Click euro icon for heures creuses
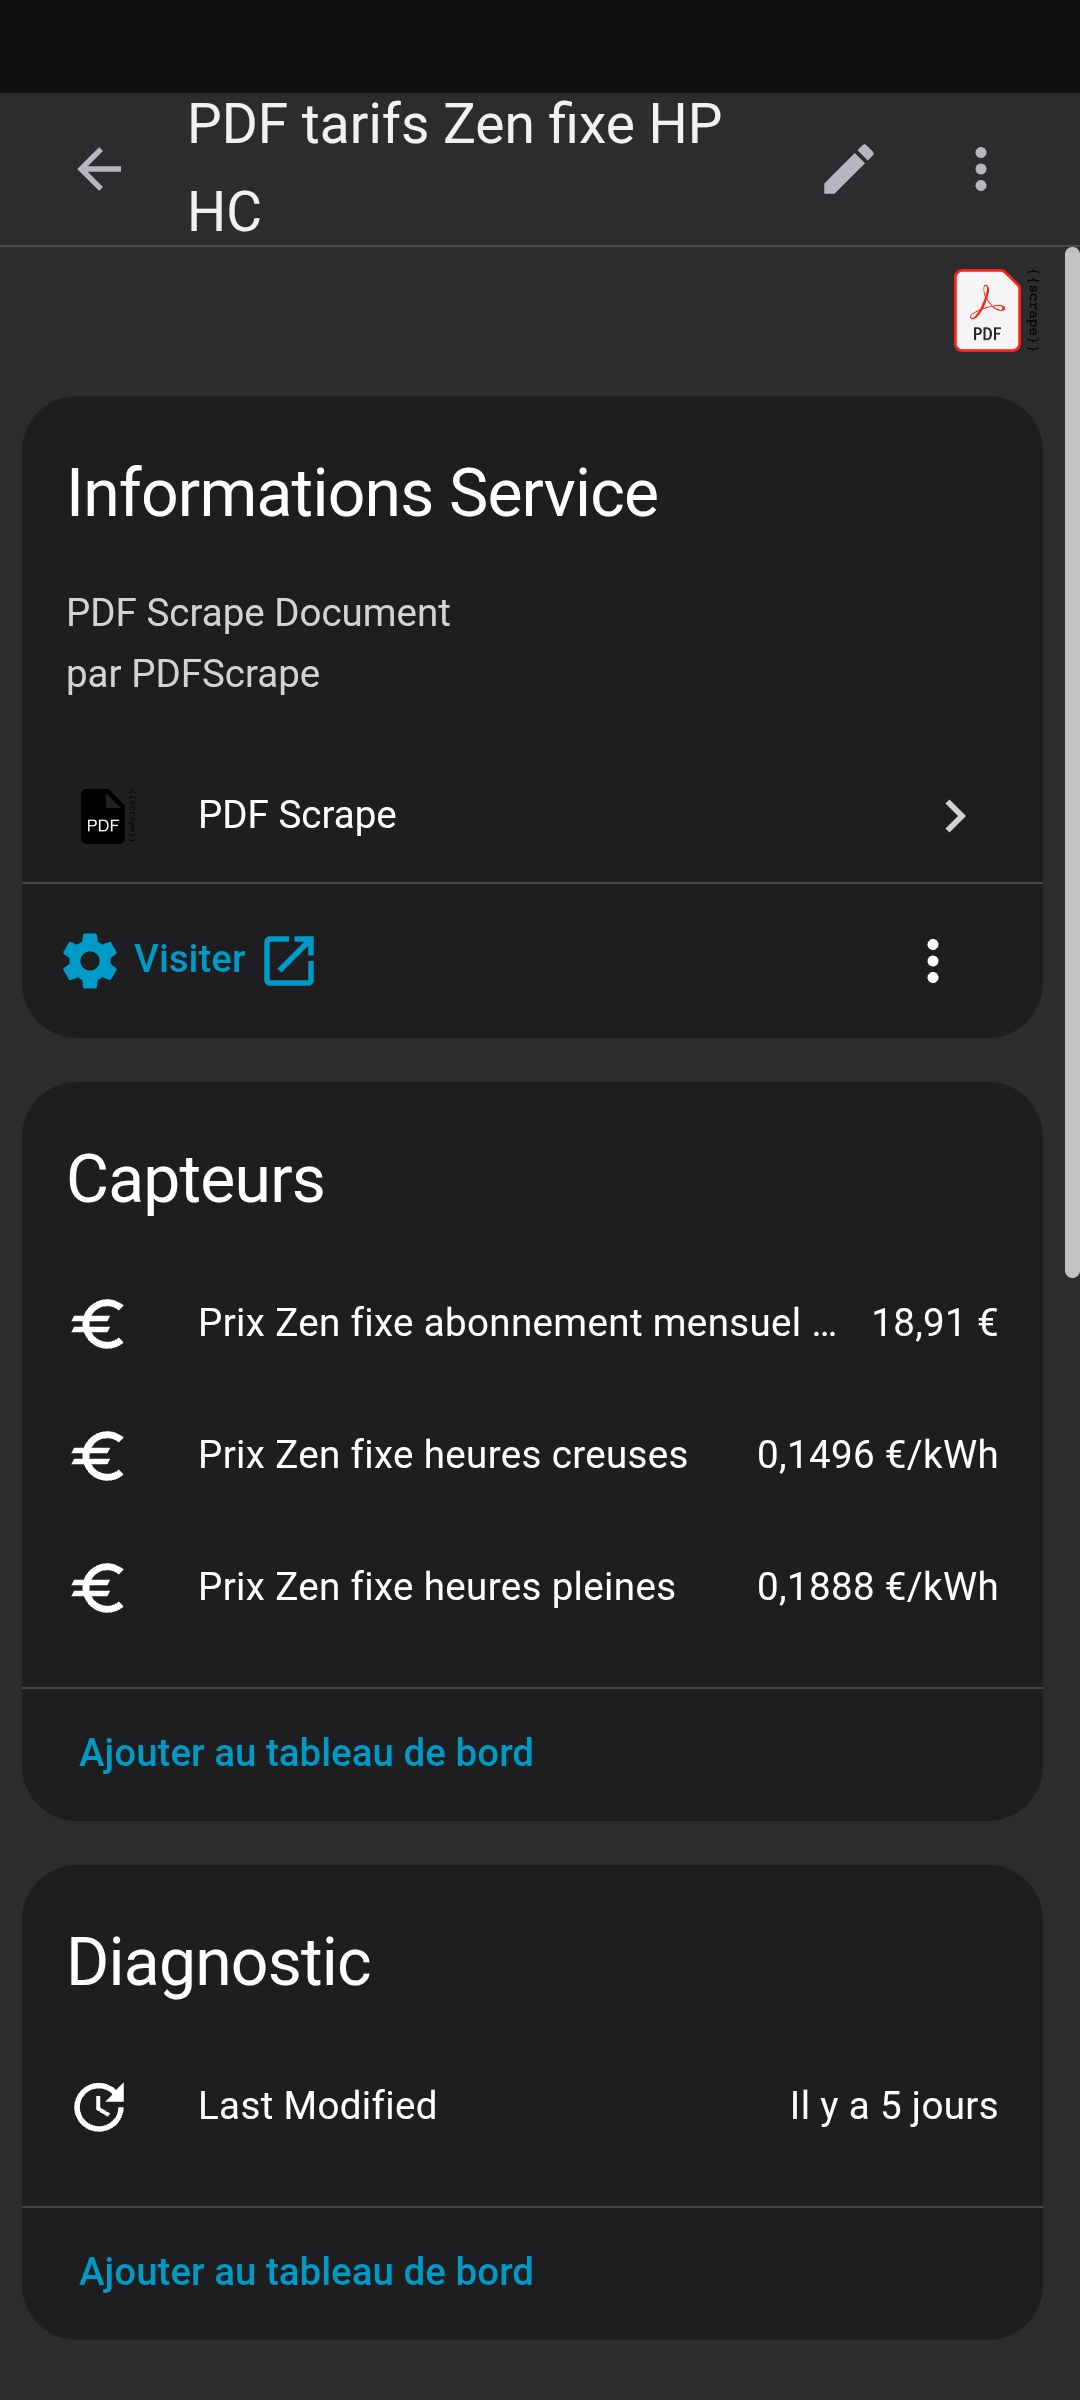This screenshot has width=1080, height=2400. coord(98,1456)
